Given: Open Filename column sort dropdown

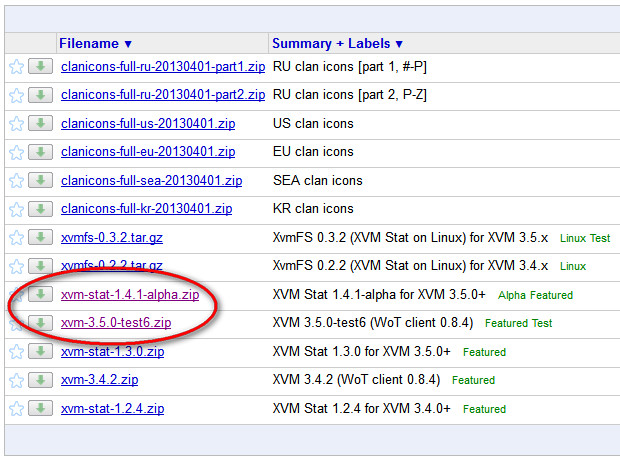Looking at the screenshot, I should pos(95,43).
